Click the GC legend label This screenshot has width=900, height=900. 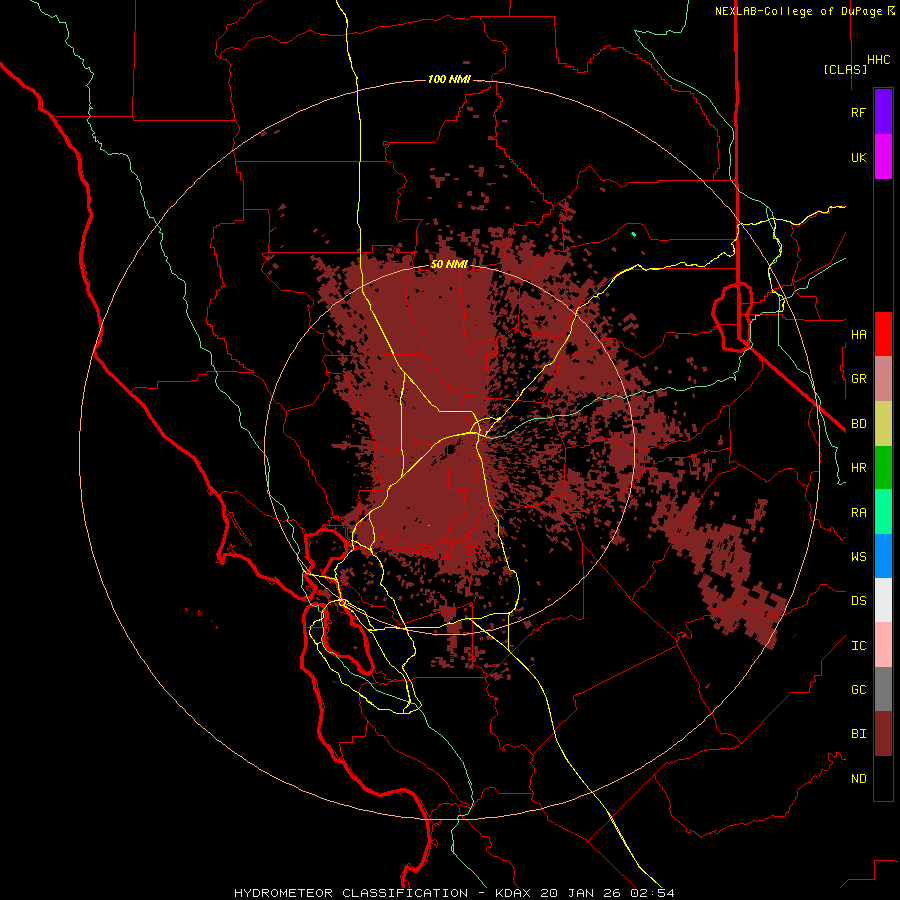tap(859, 690)
